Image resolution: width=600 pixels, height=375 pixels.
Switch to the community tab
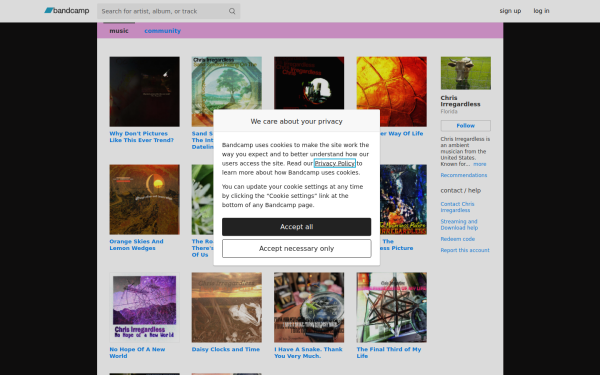[163, 31]
